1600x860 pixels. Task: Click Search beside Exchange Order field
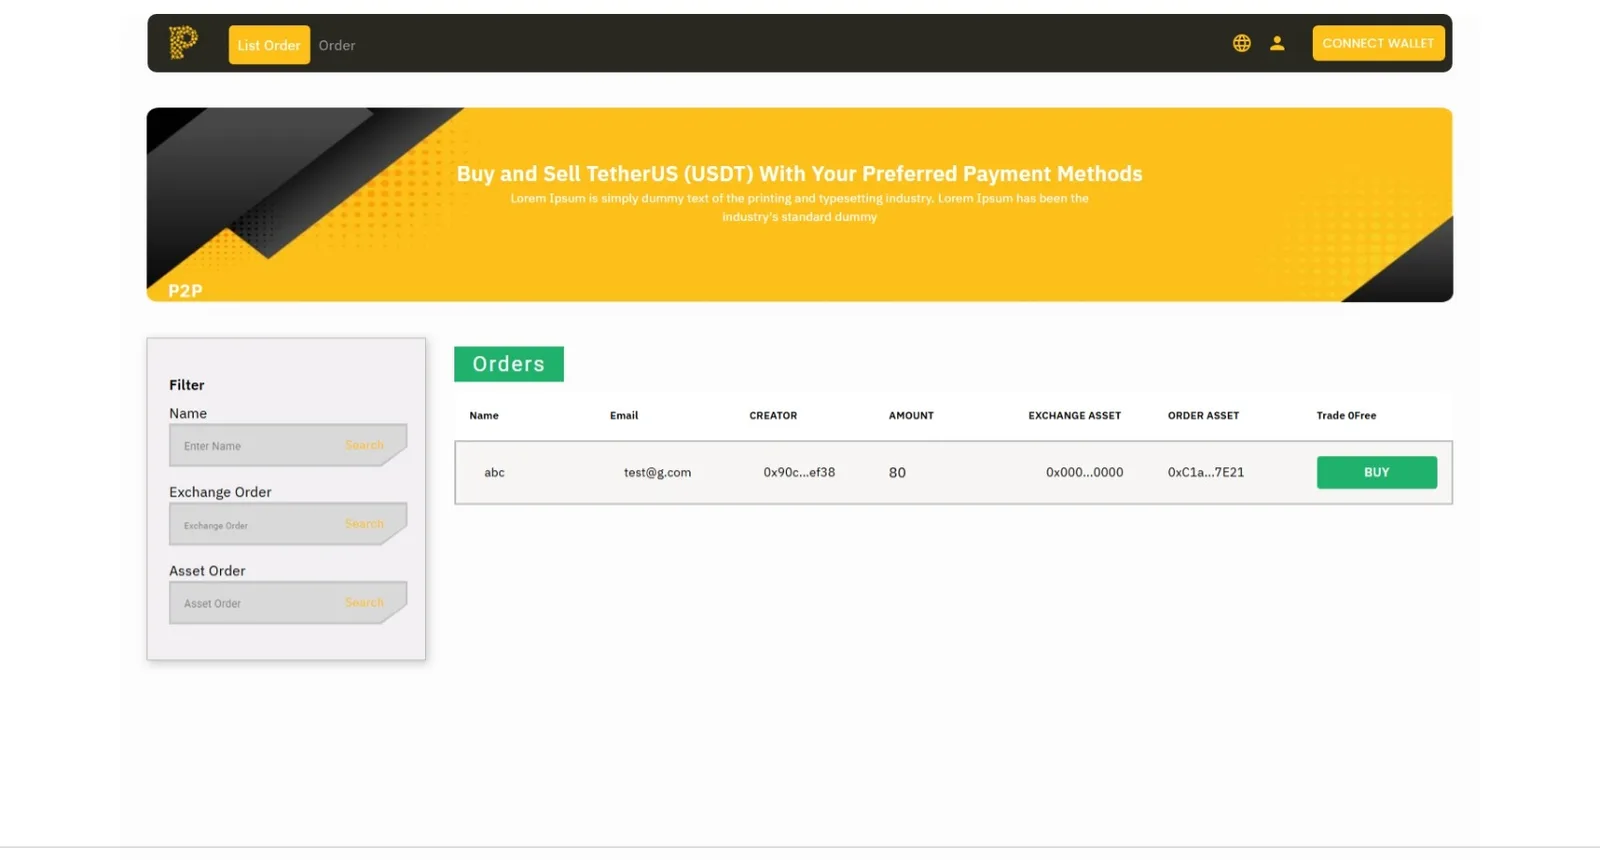coord(364,524)
